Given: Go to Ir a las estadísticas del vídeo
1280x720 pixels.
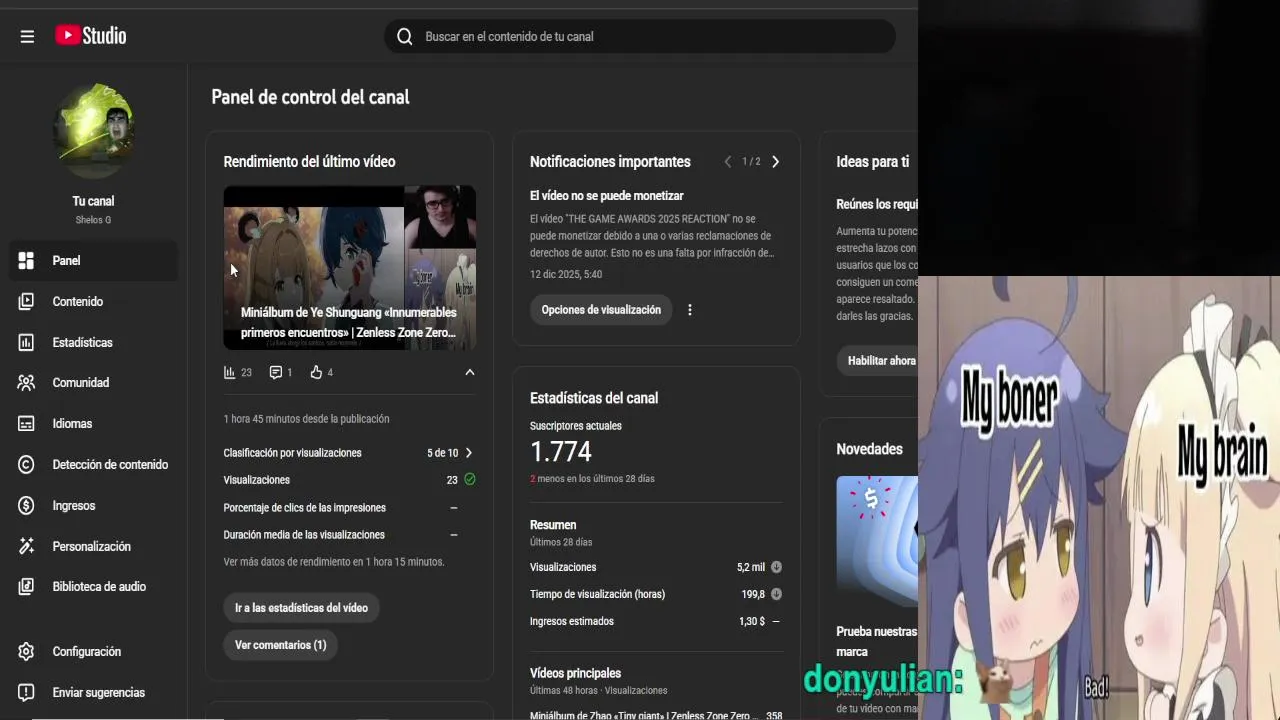Looking at the screenshot, I should [301, 608].
